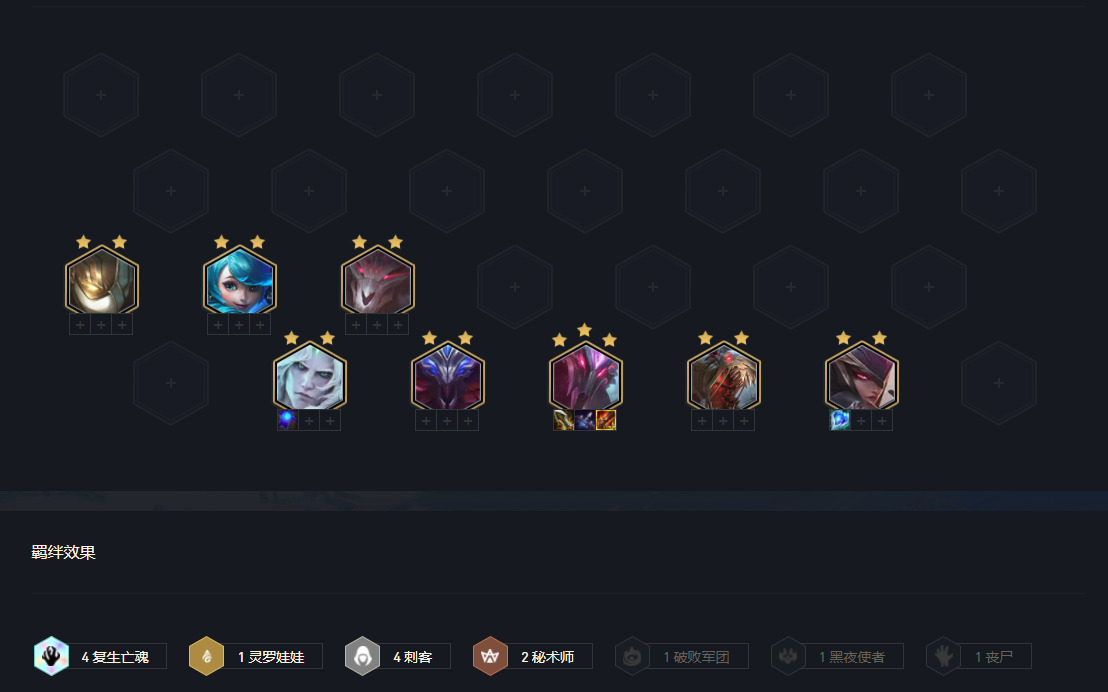1108x692 pixels.
Task: Select the blue-haired Gwen champion hexagon
Action: [240, 281]
